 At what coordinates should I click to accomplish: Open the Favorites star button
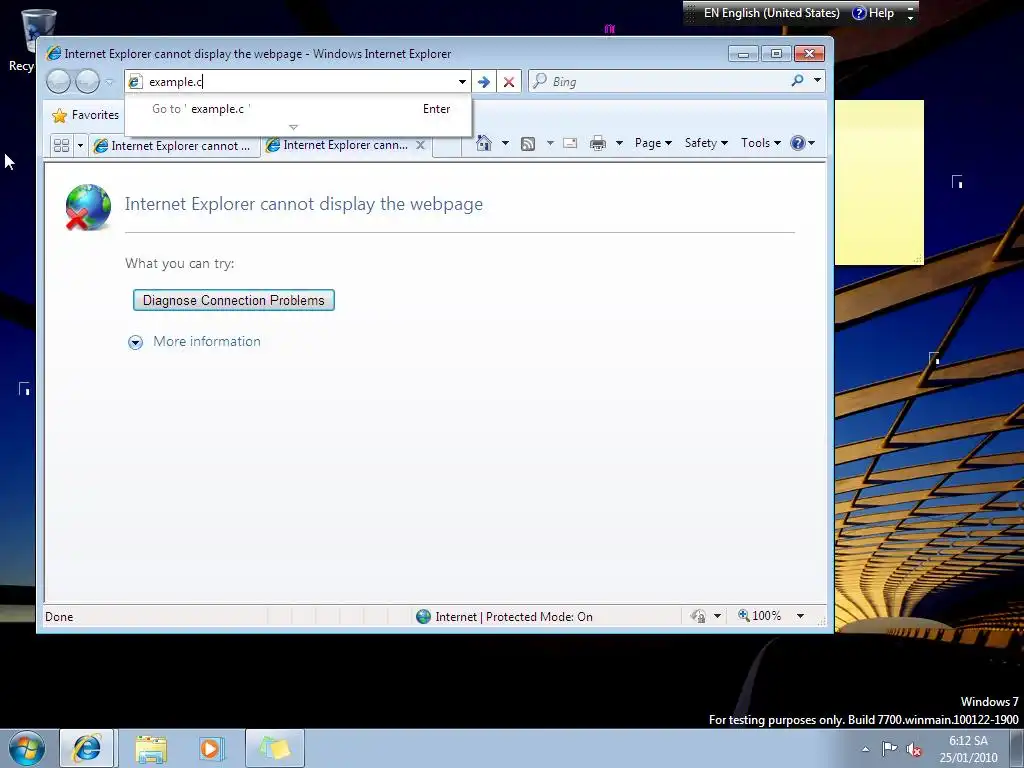tap(86, 115)
